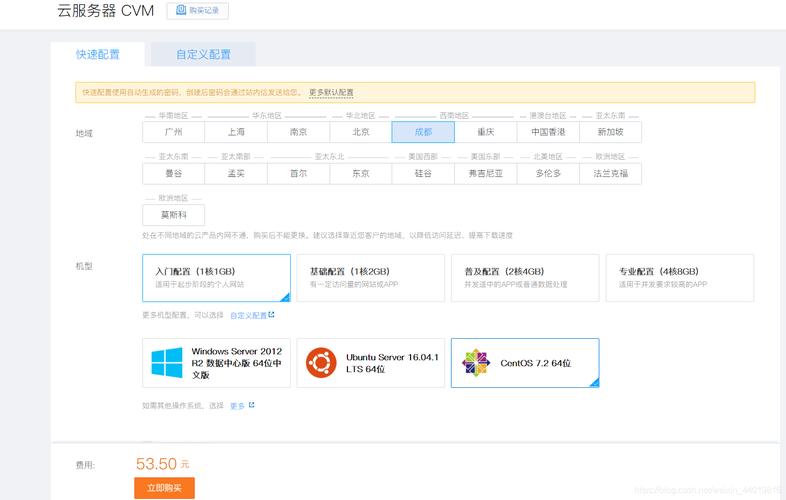This screenshot has width=786, height=500.
Task: Choose the 首尔 region
Action: (298, 174)
